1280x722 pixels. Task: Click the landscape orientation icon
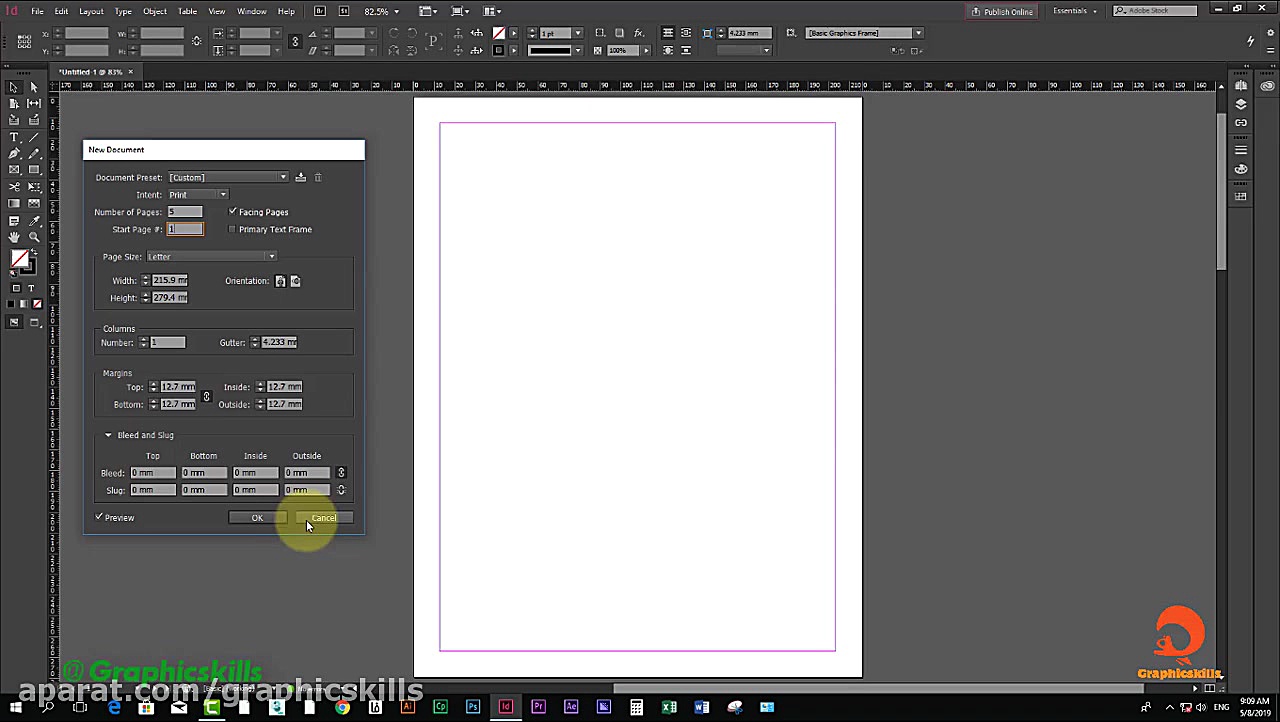[295, 281]
